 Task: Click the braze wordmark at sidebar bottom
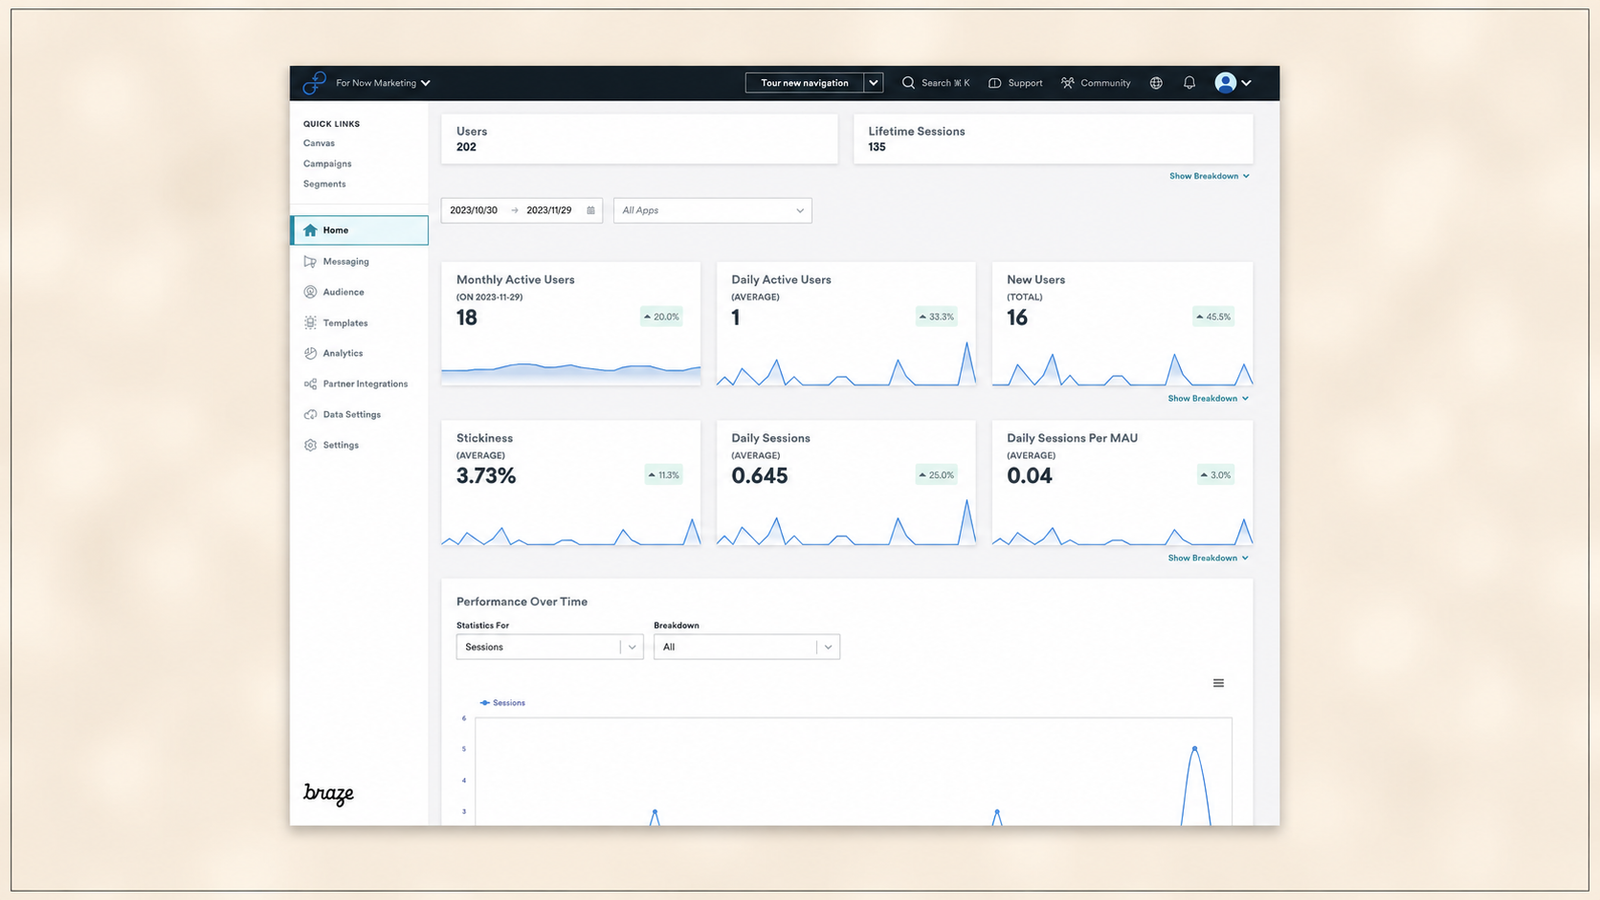[329, 793]
